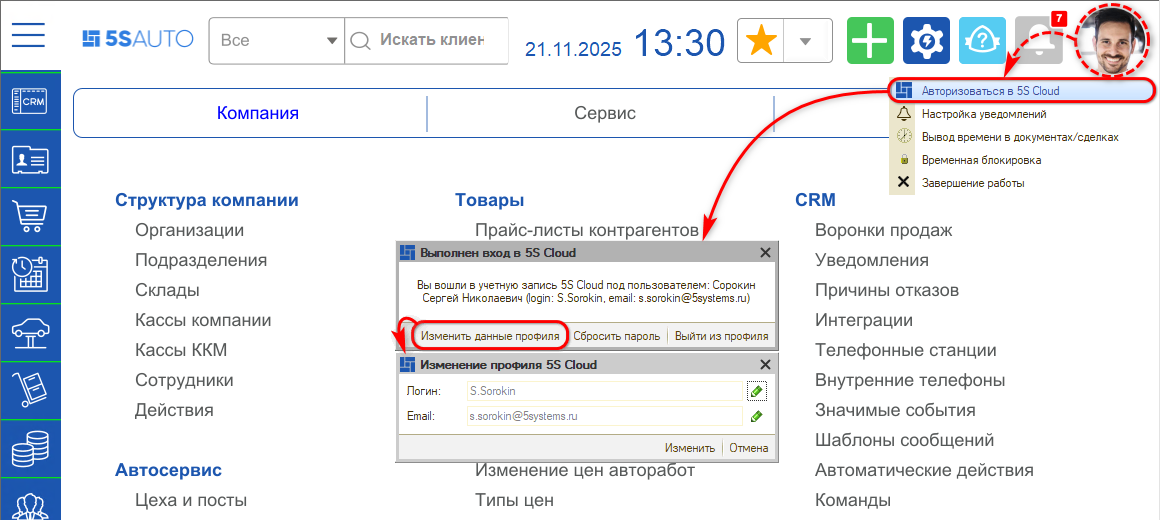This screenshot has width=1160, height=520.
Task: Close the 'Изменение профиля 5S Cloud' dialog
Action: coord(766,364)
